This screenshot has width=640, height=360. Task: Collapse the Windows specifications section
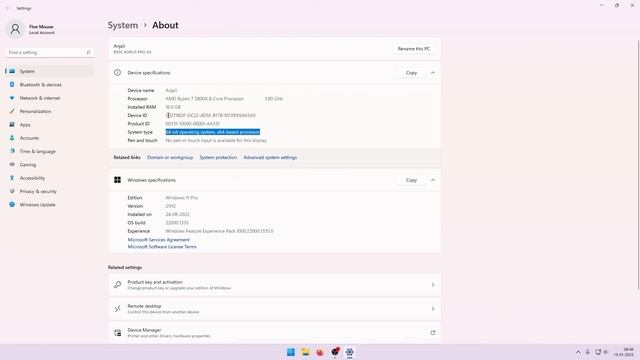click(433, 180)
